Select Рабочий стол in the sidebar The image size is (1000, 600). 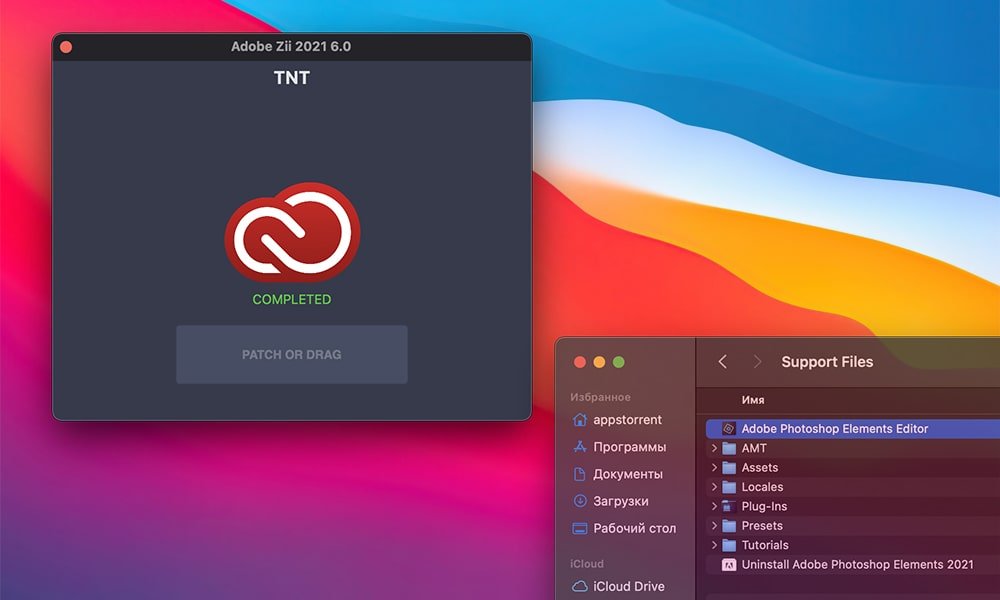pos(634,528)
